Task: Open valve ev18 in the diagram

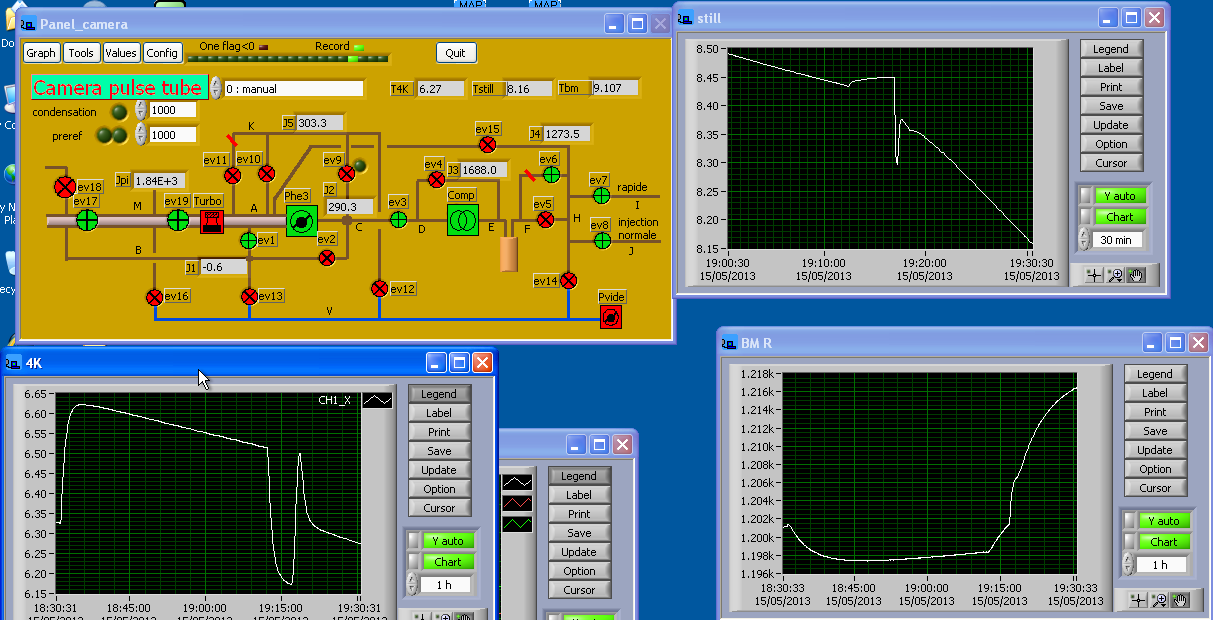Action: 65,187
